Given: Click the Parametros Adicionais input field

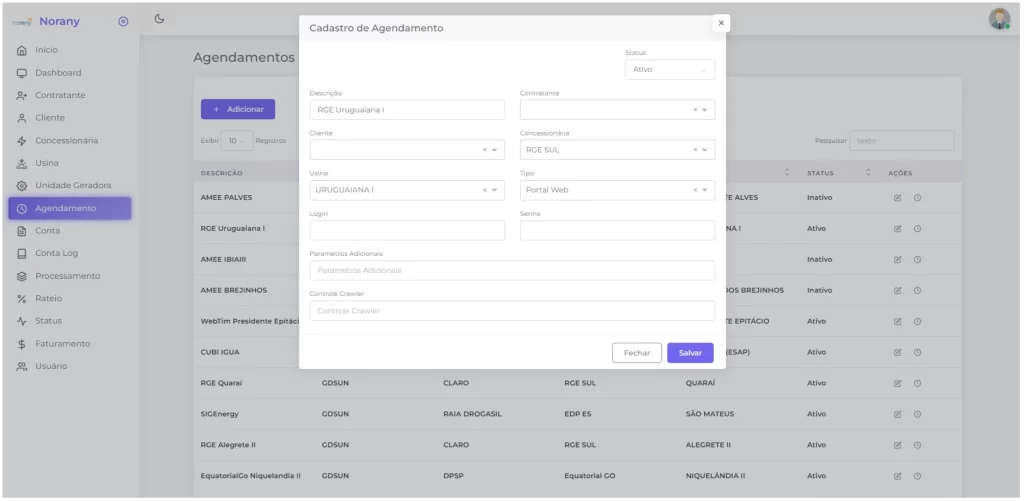Looking at the screenshot, I should point(512,271).
